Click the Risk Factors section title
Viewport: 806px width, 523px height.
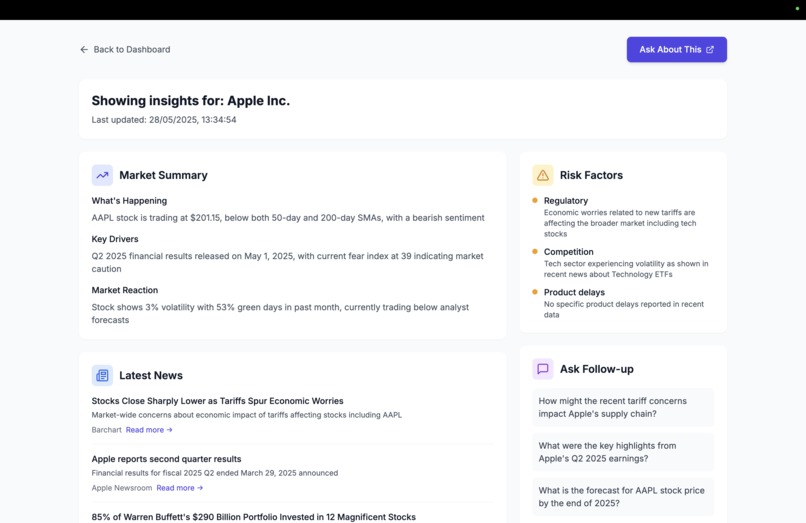[x=591, y=175]
